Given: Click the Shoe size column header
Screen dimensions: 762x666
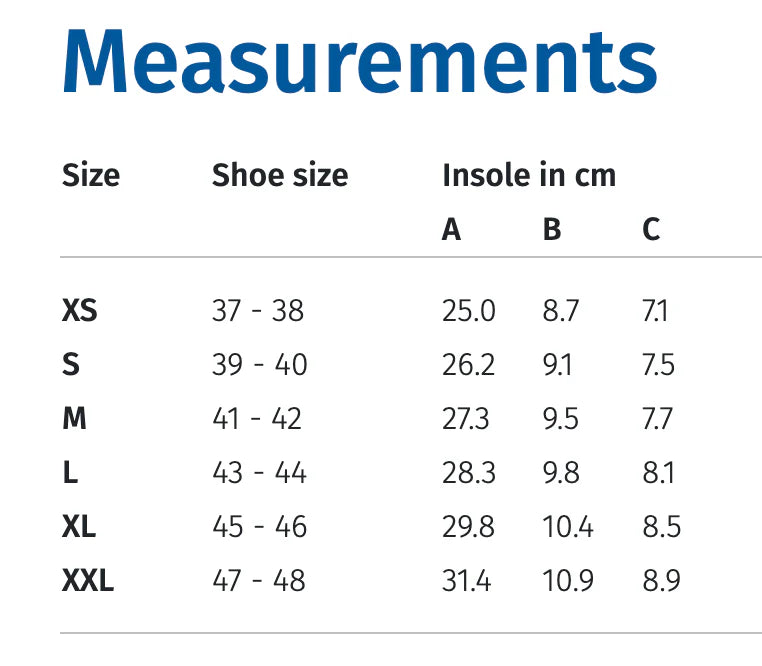Looking at the screenshot, I should coord(280,176).
